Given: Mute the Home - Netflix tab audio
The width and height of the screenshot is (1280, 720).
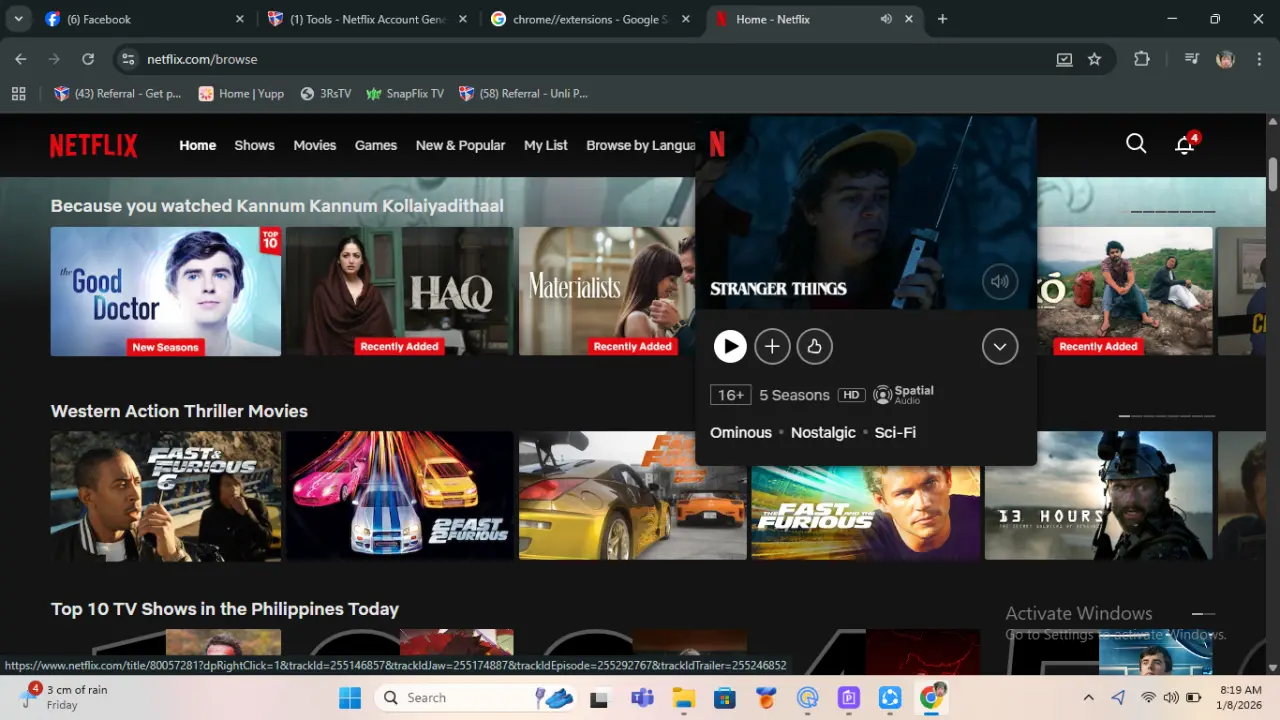Looking at the screenshot, I should click(x=886, y=19).
